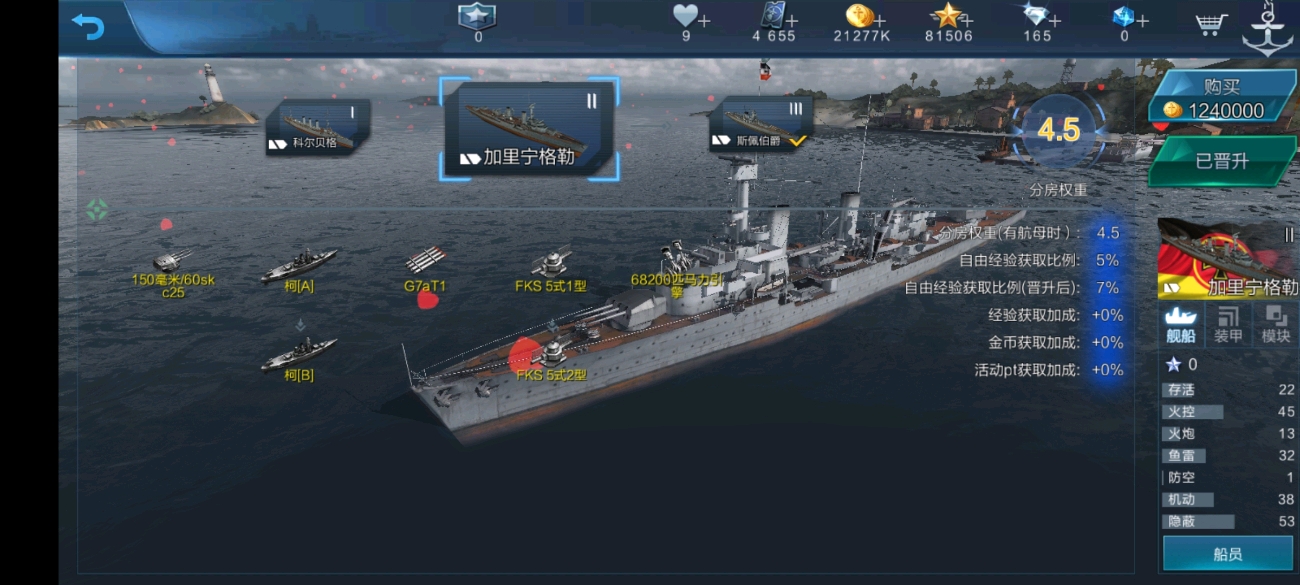Select the 科尔贝格 tier I ship card

317,128
